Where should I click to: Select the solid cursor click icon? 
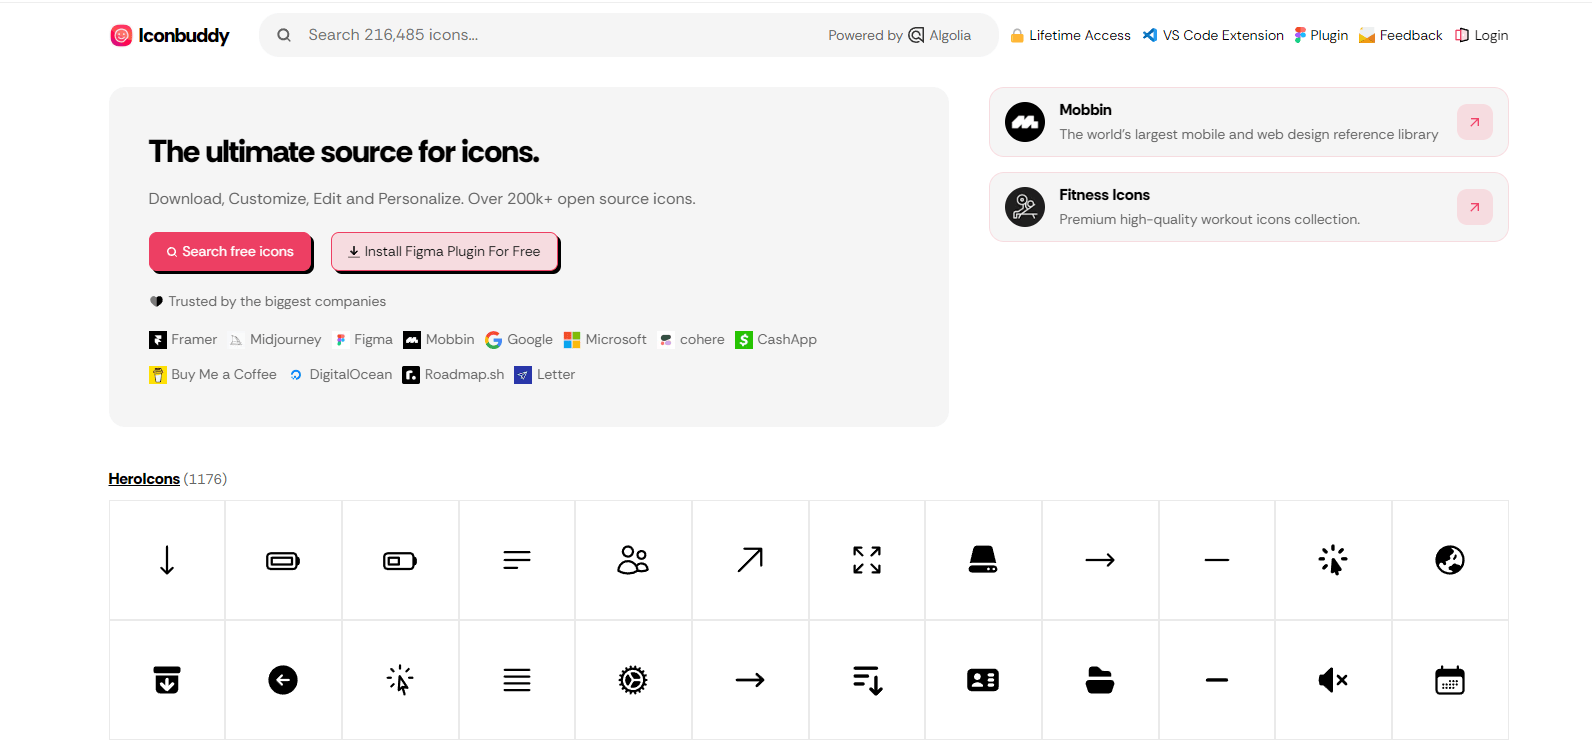click(1333, 560)
